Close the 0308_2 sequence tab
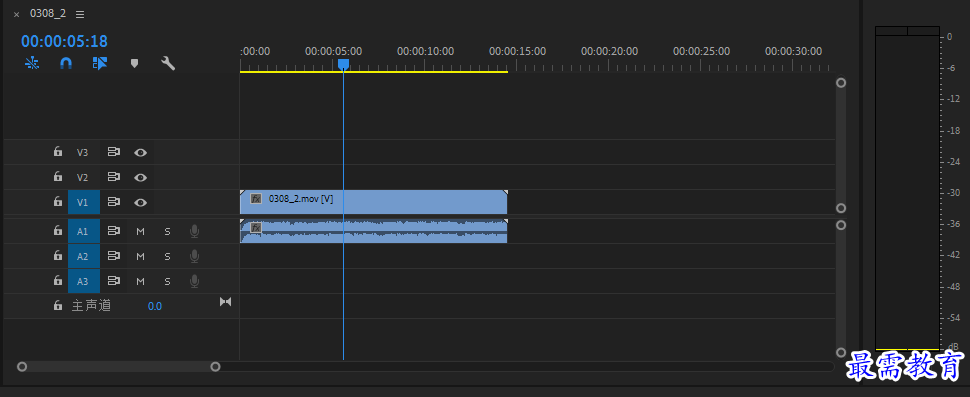The image size is (970, 397). (17, 14)
